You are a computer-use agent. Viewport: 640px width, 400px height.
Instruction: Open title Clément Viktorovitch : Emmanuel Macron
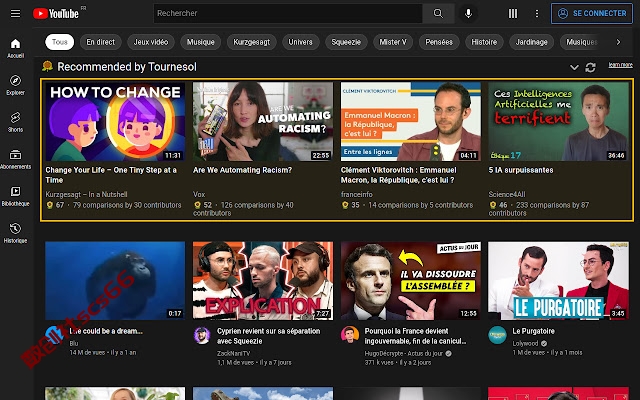click(x=399, y=175)
